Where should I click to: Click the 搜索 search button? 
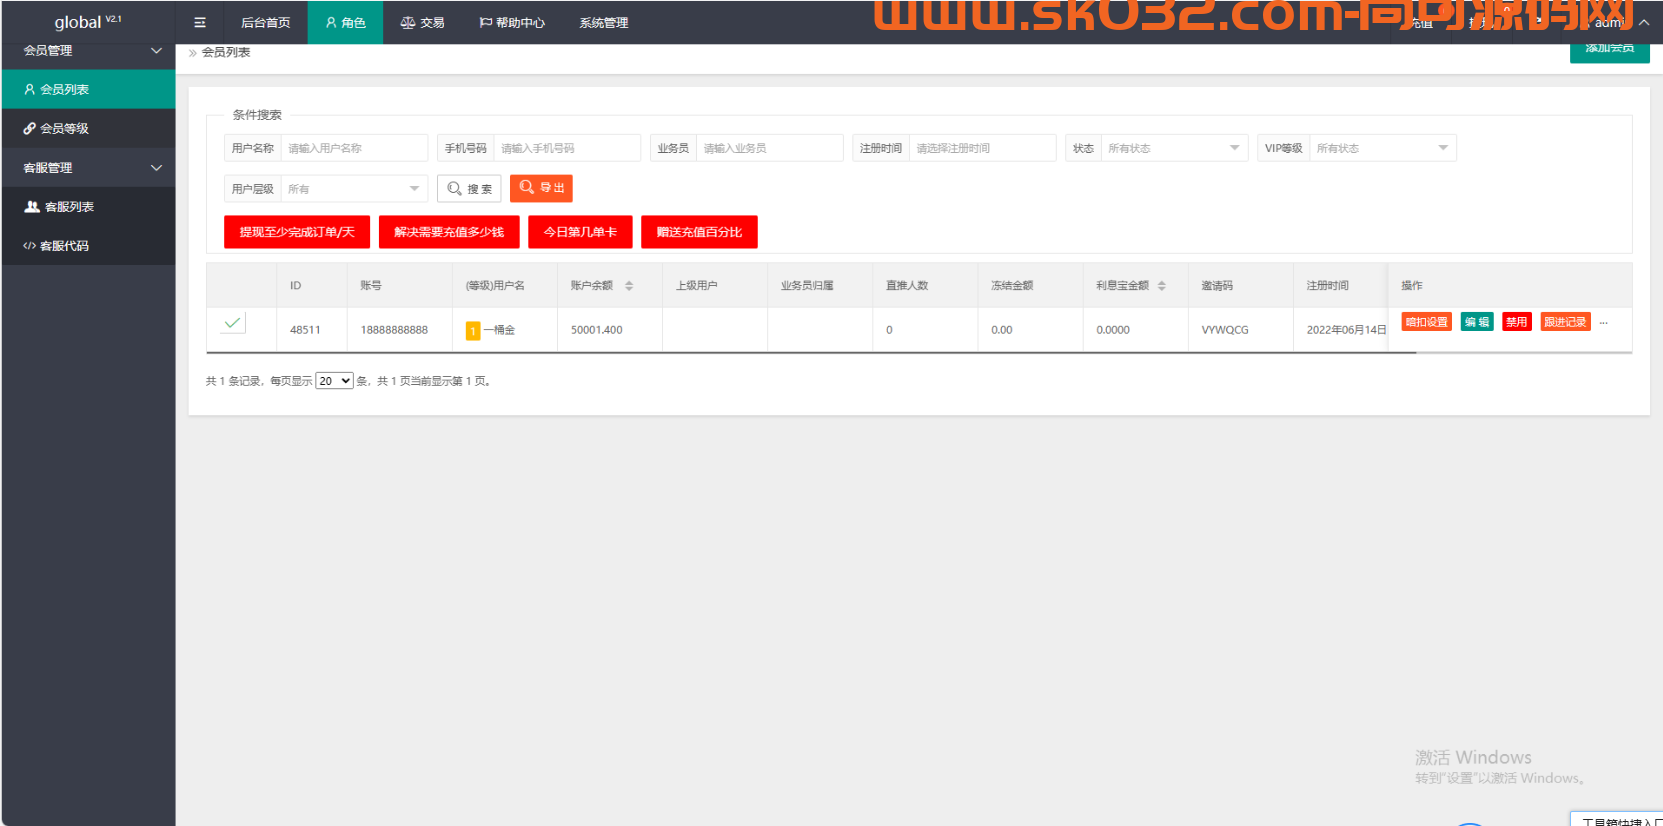[469, 189]
